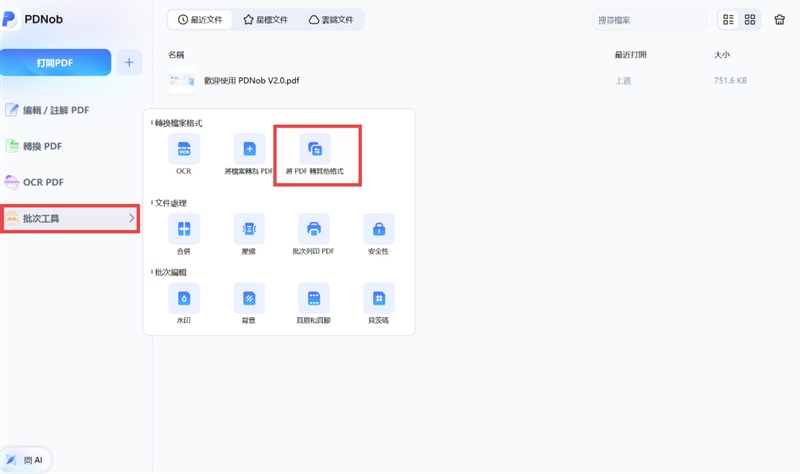Image resolution: width=800 pixels, height=474 pixels.
Task: Focus the 搜尋檔案 search field
Action: [x=649, y=20]
